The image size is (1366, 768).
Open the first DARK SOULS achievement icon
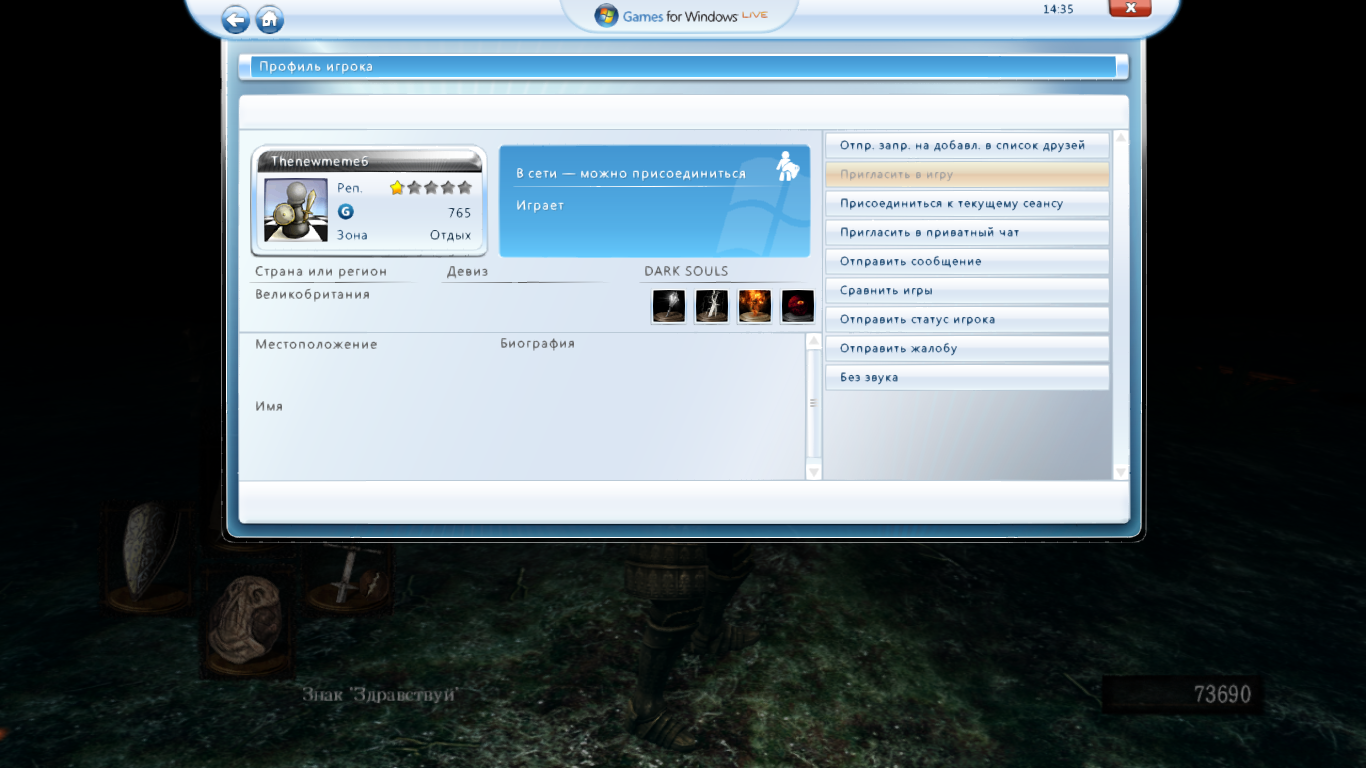point(669,306)
